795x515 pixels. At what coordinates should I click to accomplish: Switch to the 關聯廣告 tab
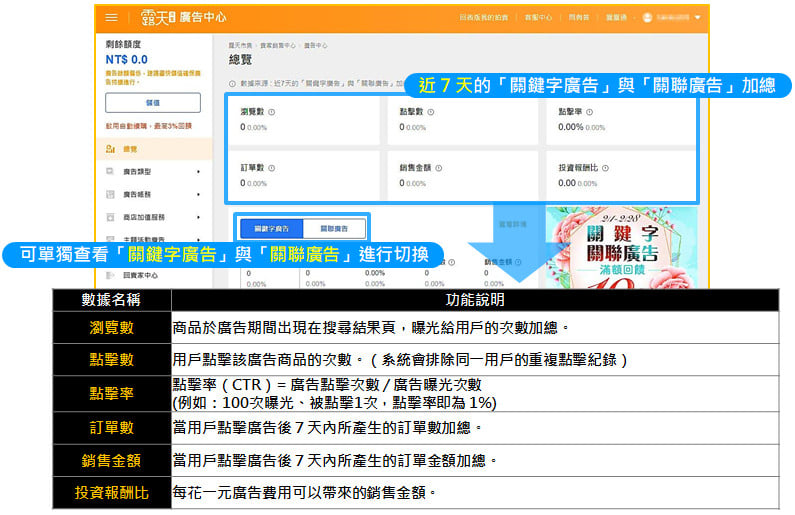tap(334, 229)
